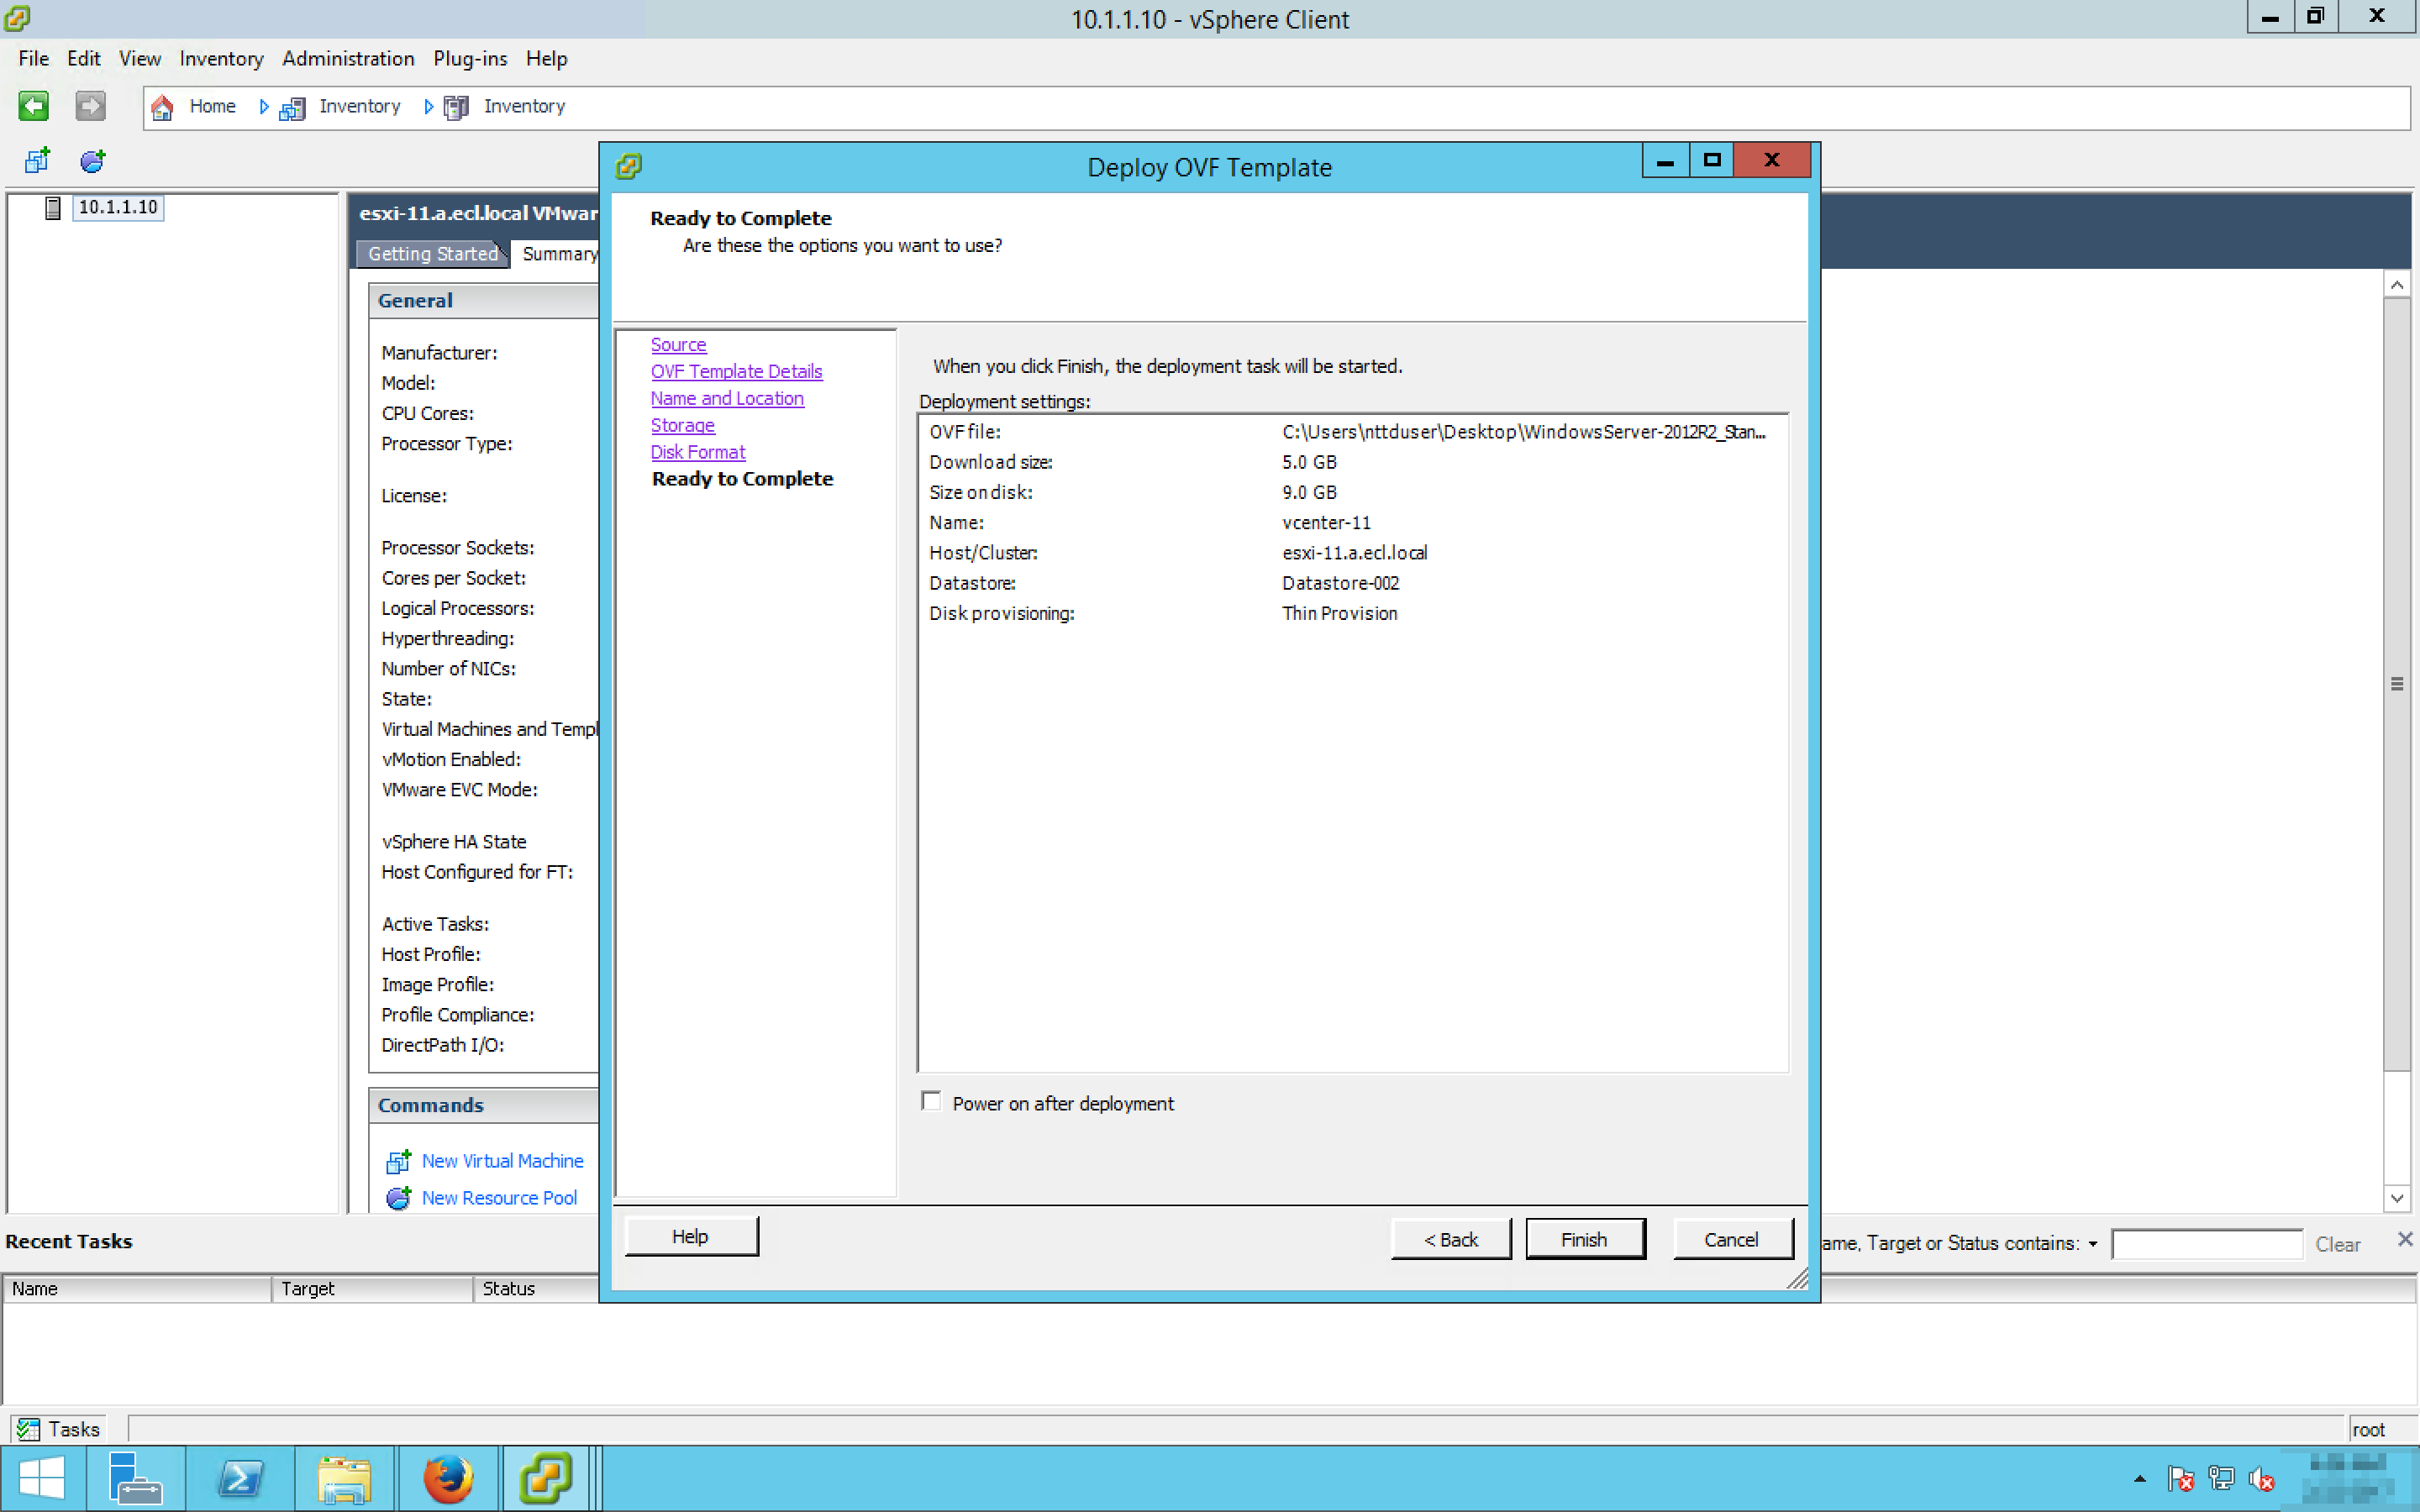The image size is (2420, 1512).
Task: Open File Explorer from the taskbar
Action: click(x=344, y=1478)
